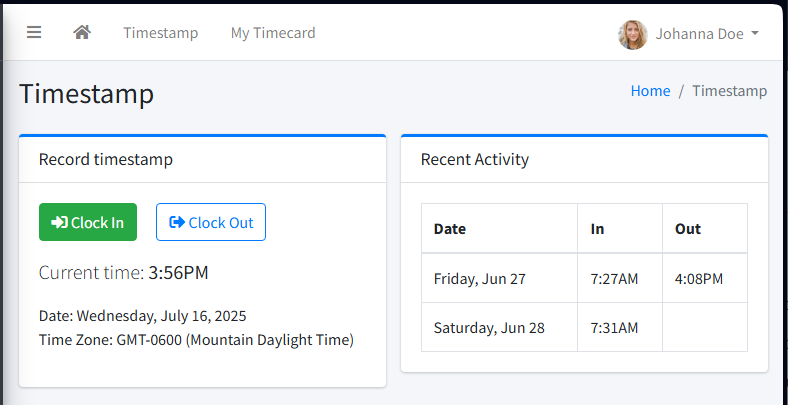Click the Recent Activity panel header

pos(475,159)
